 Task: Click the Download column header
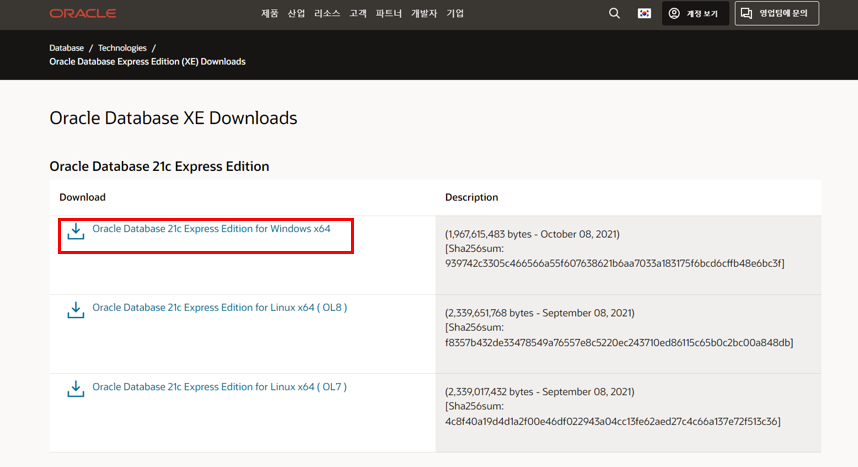[83, 197]
